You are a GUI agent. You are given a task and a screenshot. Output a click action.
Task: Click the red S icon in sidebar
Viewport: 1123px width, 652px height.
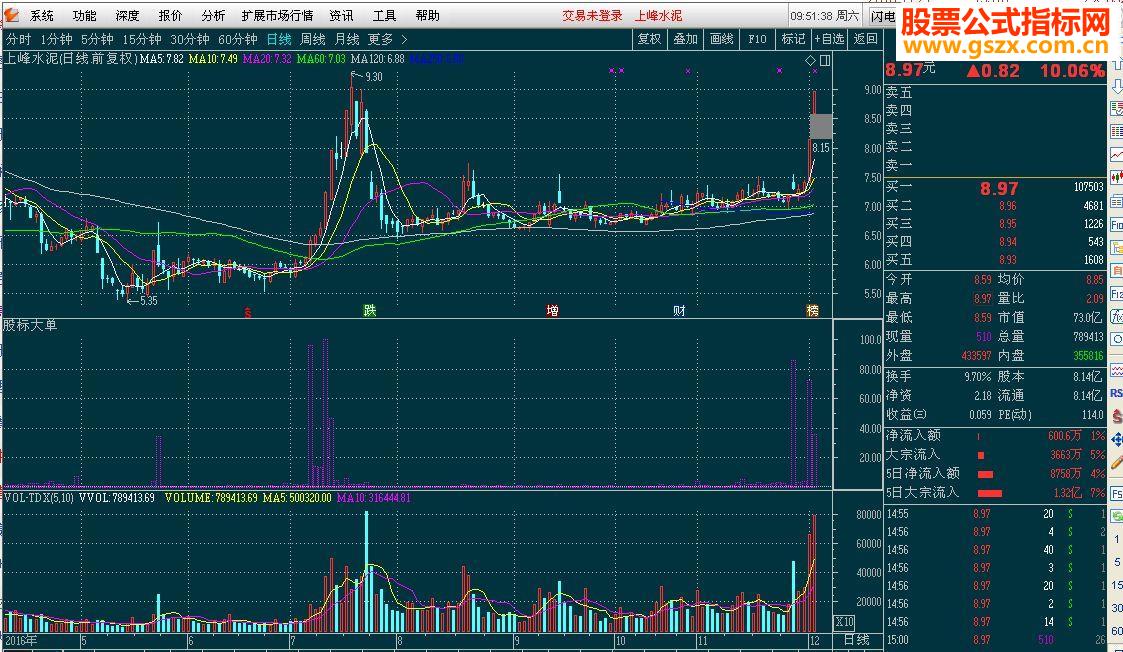point(1117,416)
